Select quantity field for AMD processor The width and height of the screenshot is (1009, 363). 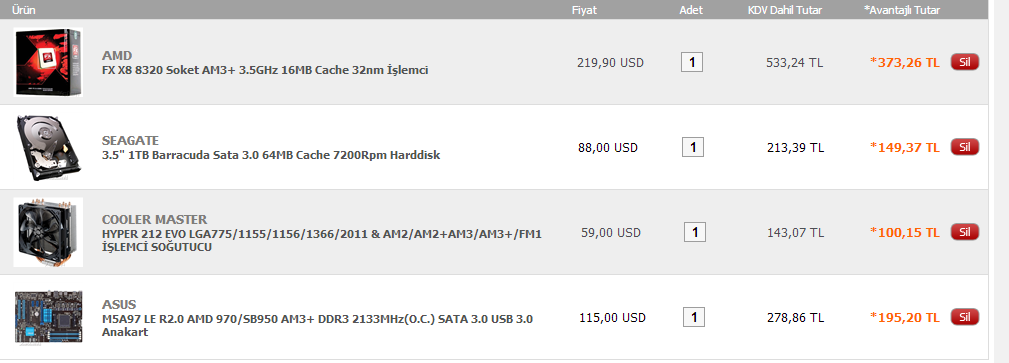coord(692,62)
